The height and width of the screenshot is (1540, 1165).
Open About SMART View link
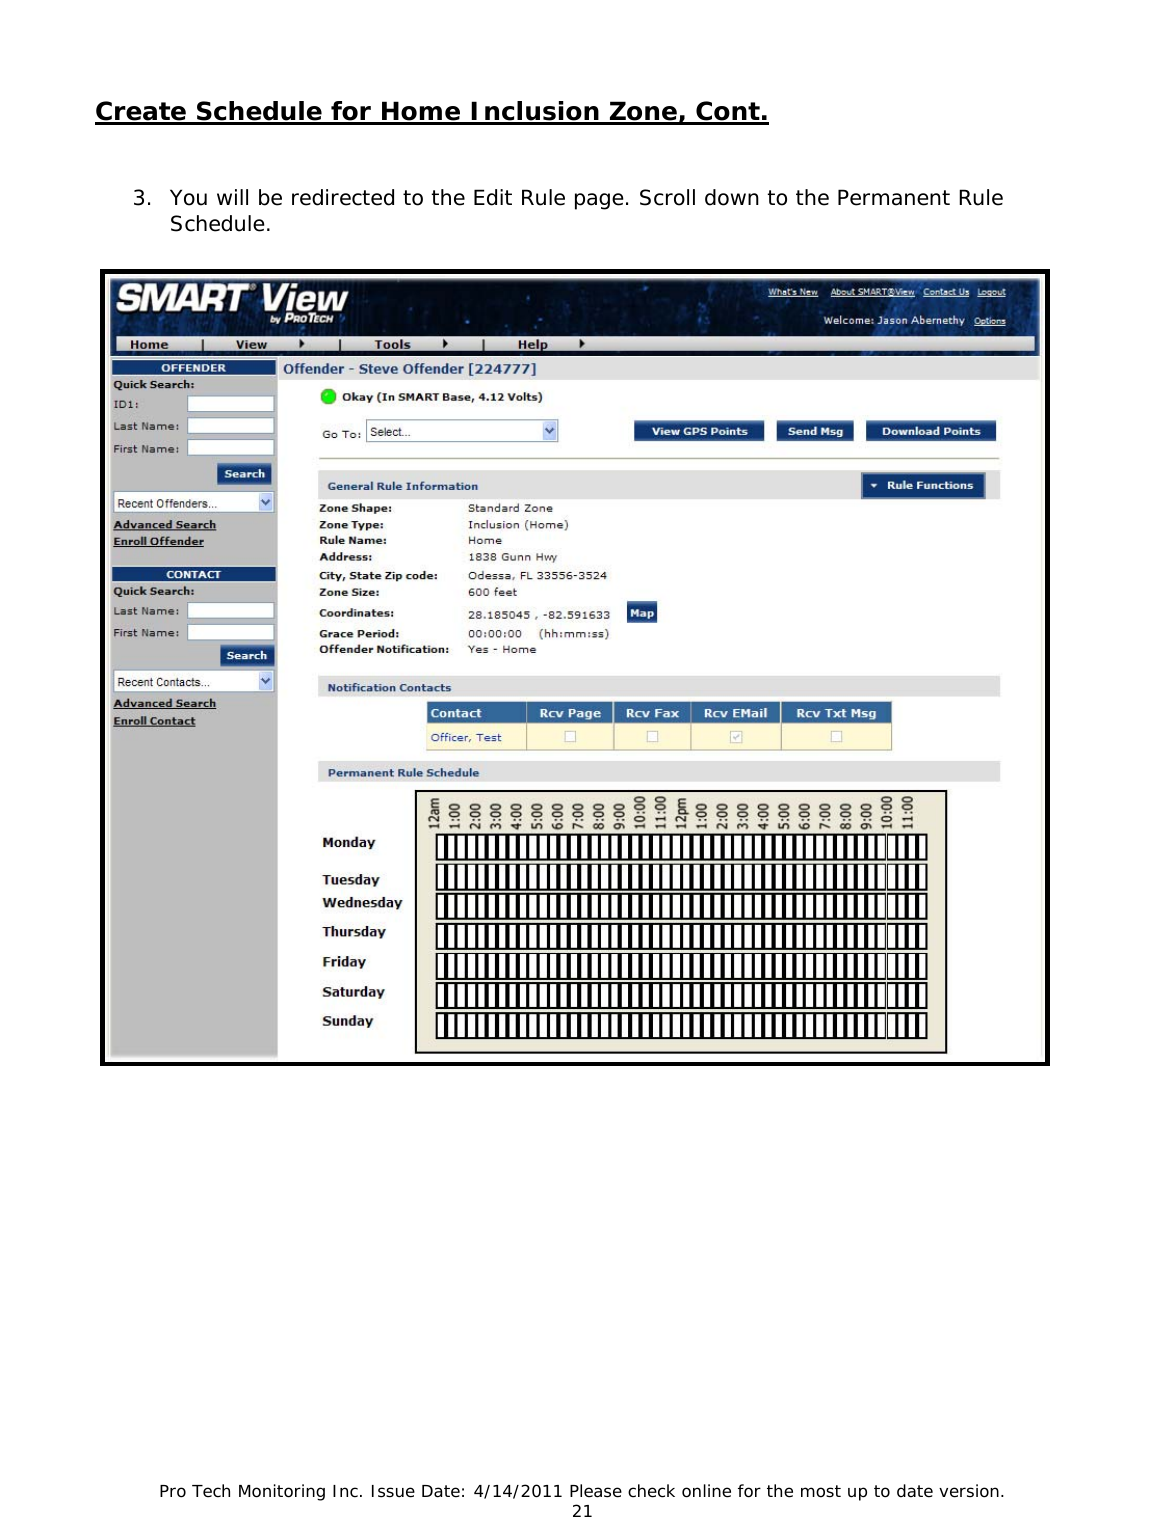[x=872, y=293]
